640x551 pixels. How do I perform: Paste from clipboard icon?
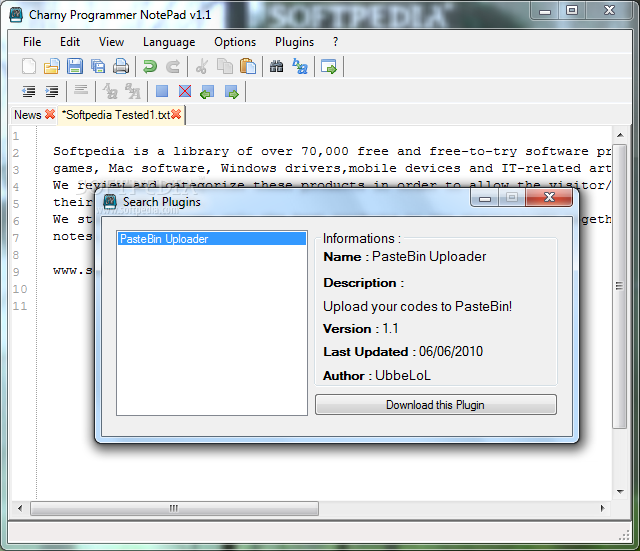tap(248, 67)
